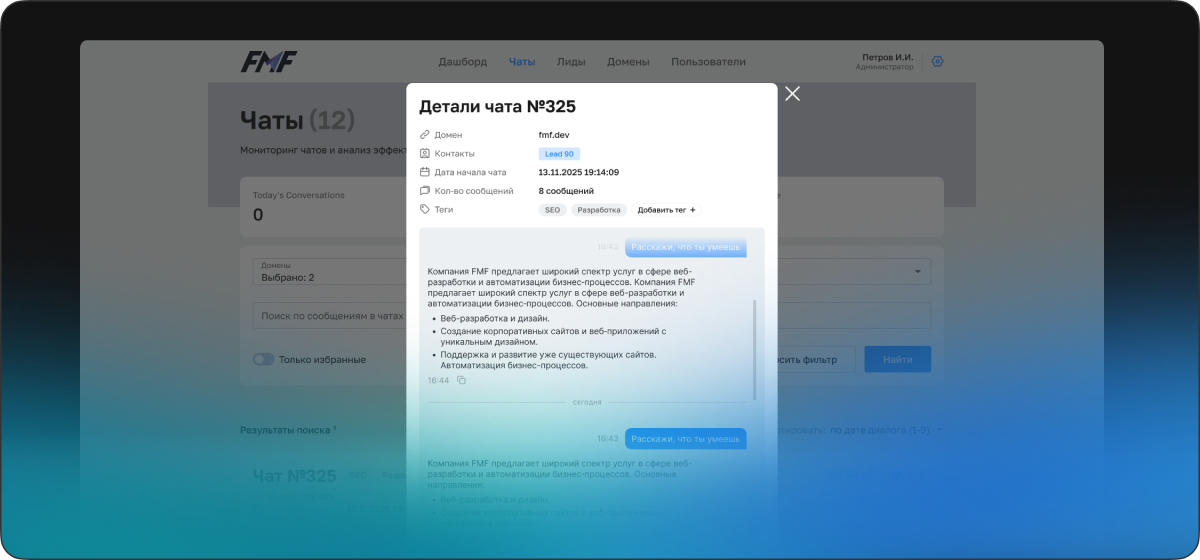Click the chat conversation scrollbar in the modal
Image resolution: width=1200 pixels, height=560 pixels.
click(755, 350)
